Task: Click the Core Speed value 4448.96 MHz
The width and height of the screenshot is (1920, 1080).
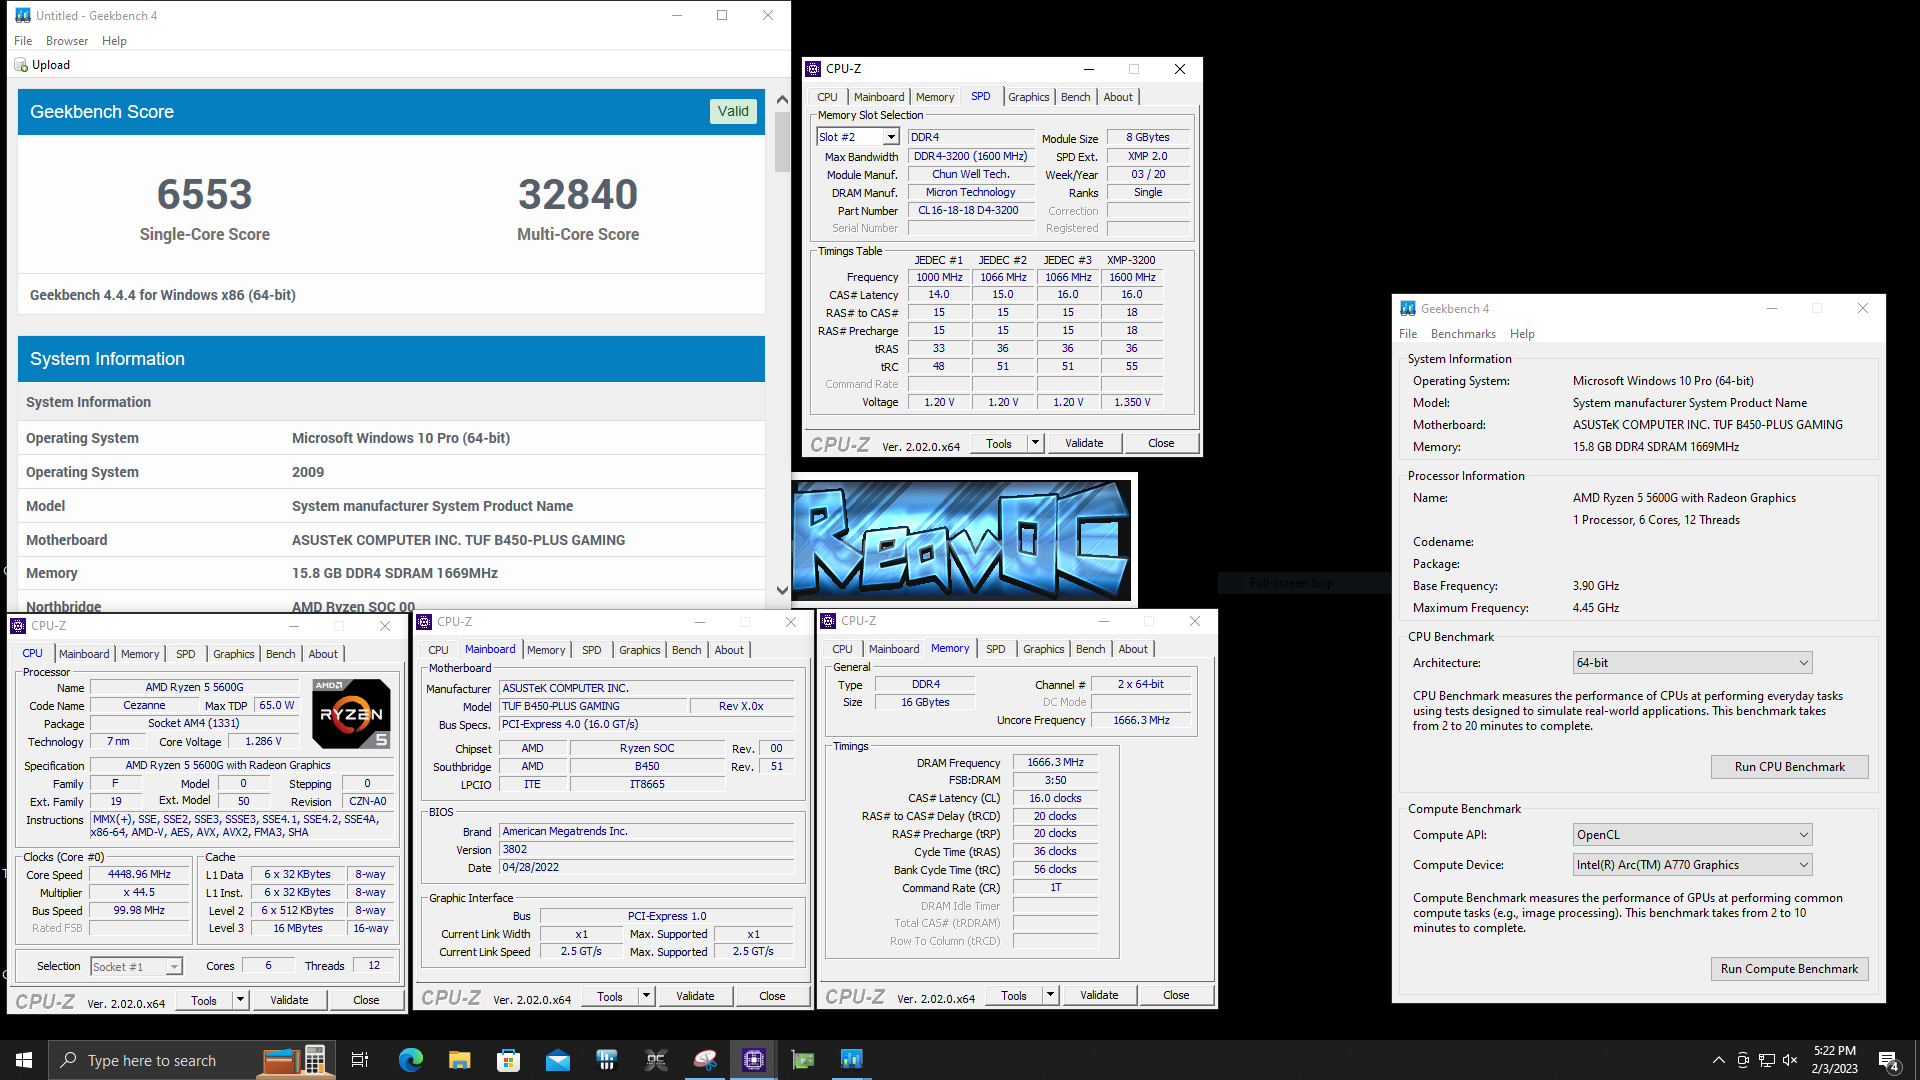Action: 139,875
